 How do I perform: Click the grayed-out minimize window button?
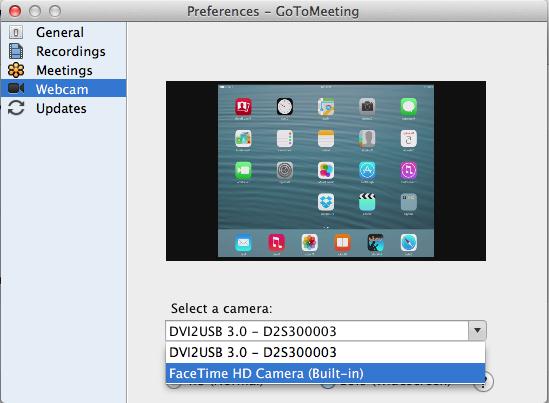(x=35, y=11)
